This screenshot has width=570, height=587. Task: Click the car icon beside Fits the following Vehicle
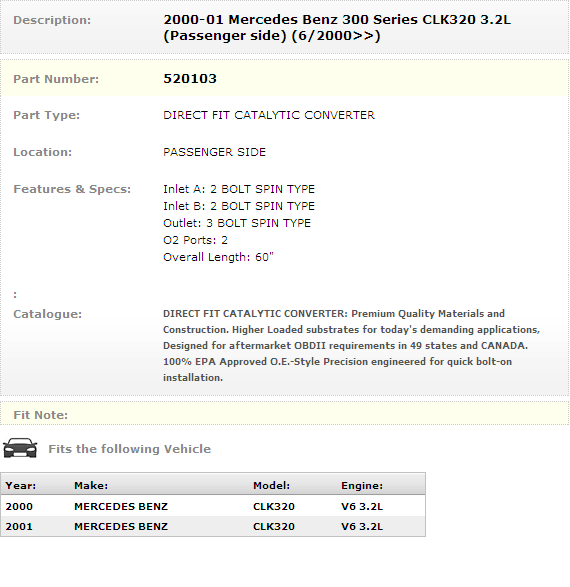coord(20,448)
